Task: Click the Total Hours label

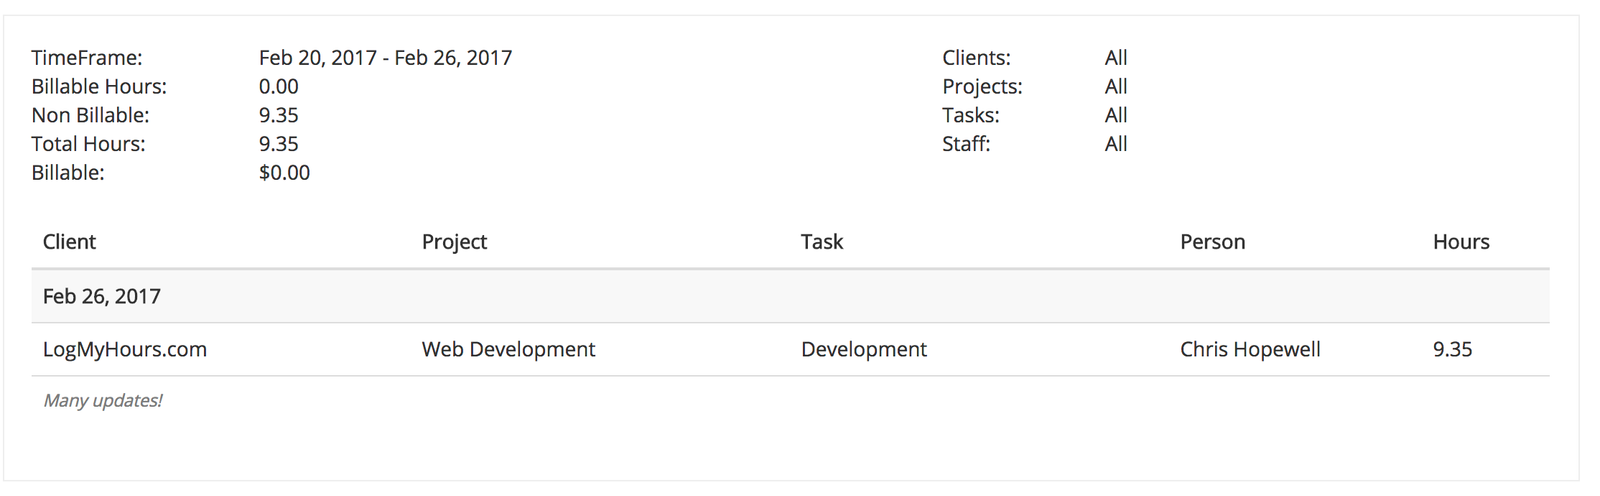Action: coord(88,144)
